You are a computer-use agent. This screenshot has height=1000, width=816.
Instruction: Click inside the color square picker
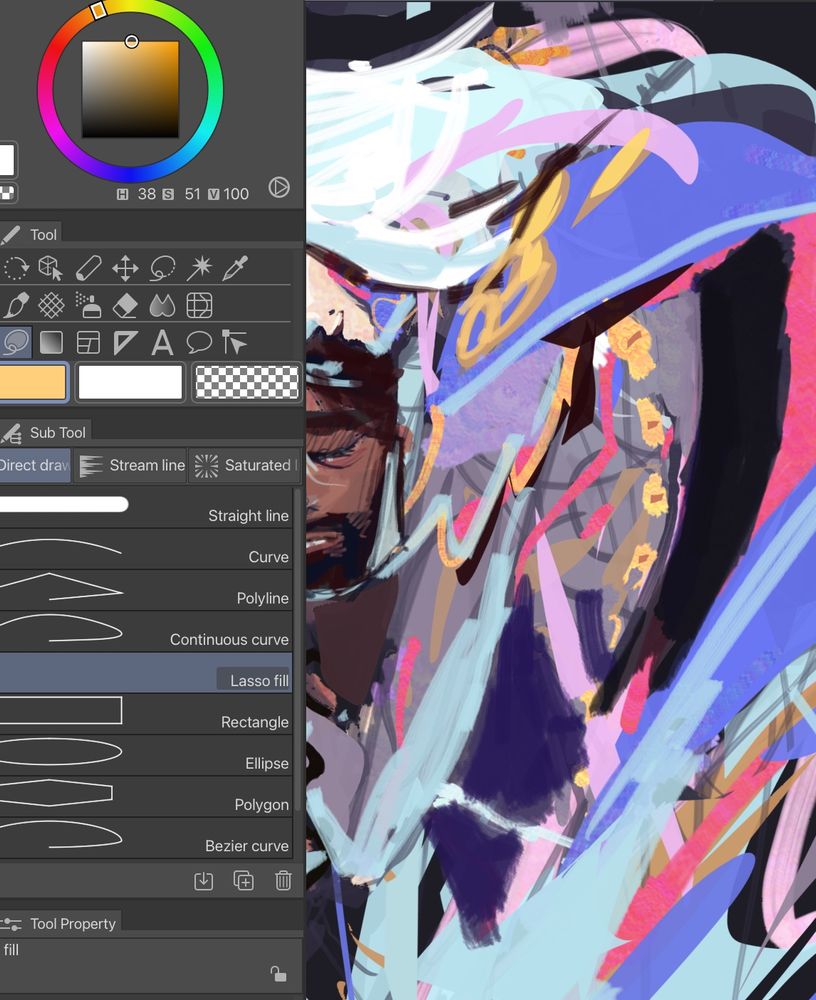click(x=130, y=89)
